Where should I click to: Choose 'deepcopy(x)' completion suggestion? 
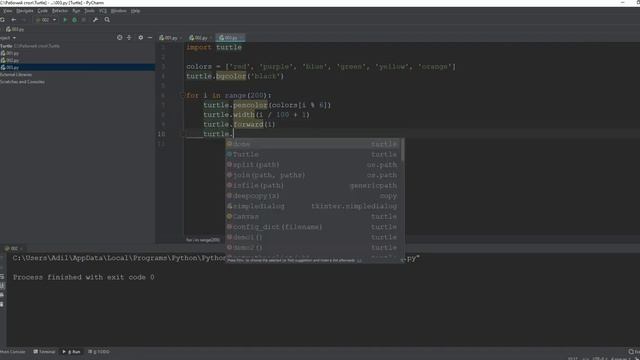click(x=313, y=196)
